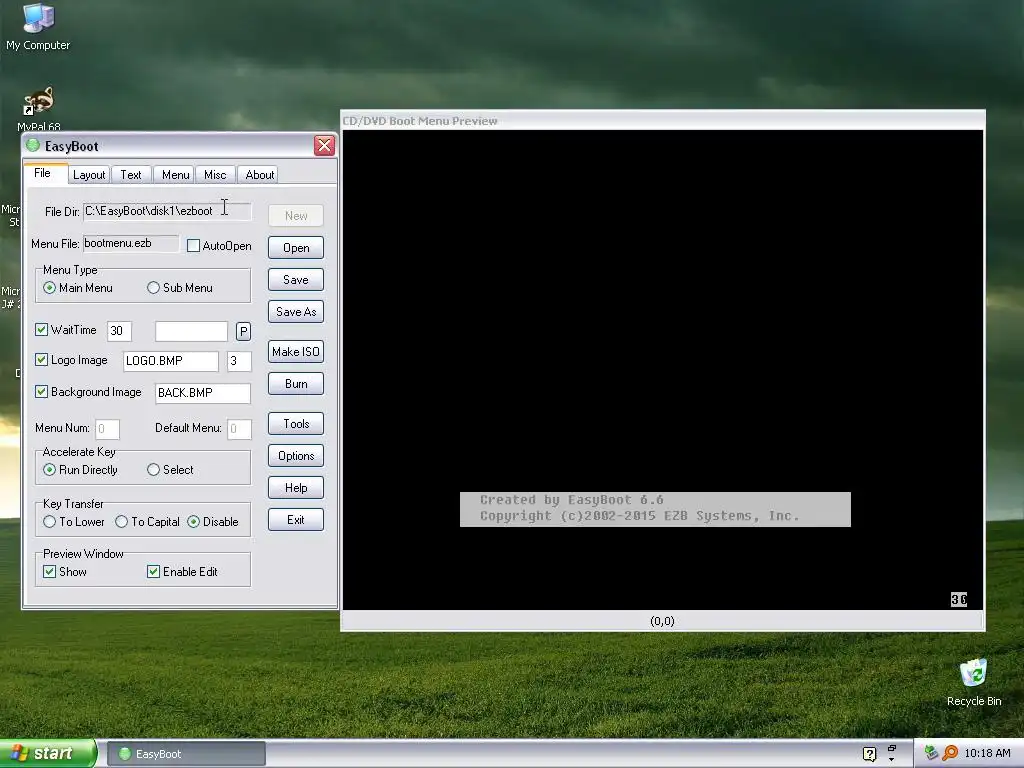Open the My Computer desktop icon
Viewport: 1024px width, 768px height.
click(38, 26)
